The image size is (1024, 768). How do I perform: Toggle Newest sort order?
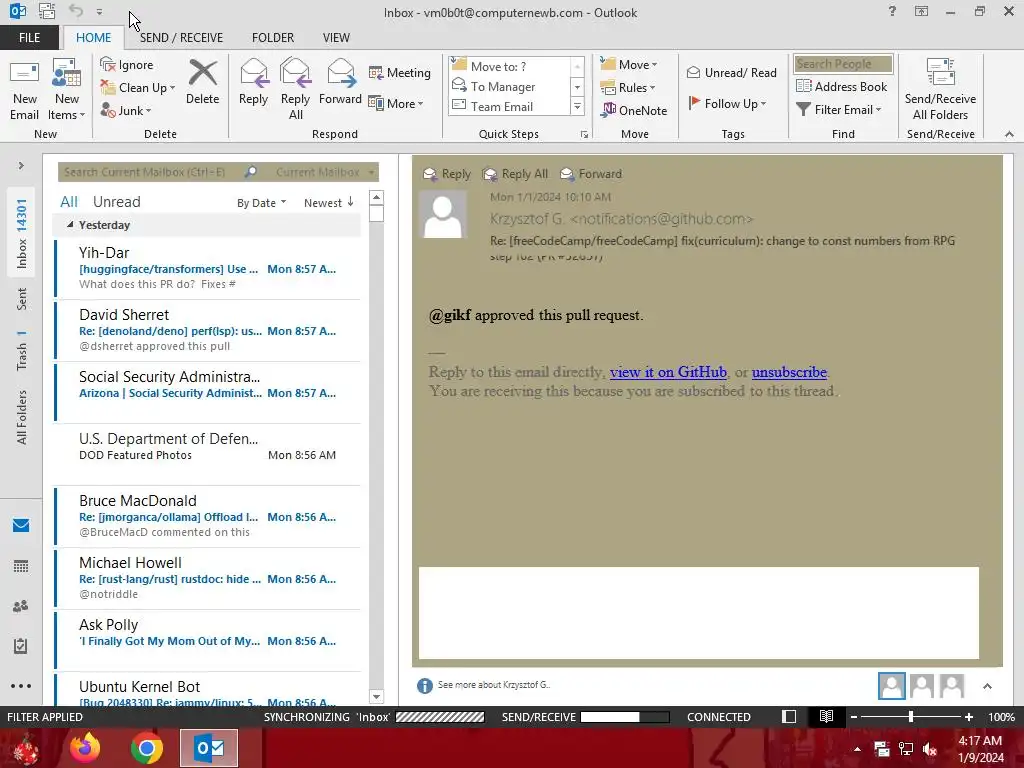tap(328, 203)
